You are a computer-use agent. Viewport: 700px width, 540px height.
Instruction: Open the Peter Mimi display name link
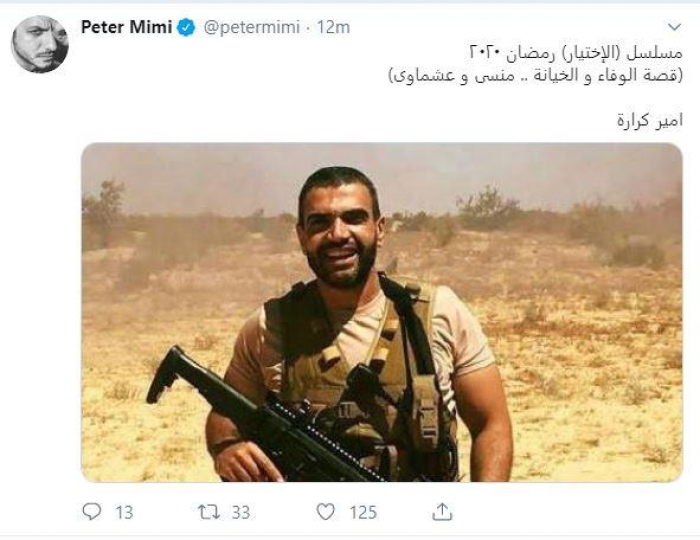pos(125,28)
